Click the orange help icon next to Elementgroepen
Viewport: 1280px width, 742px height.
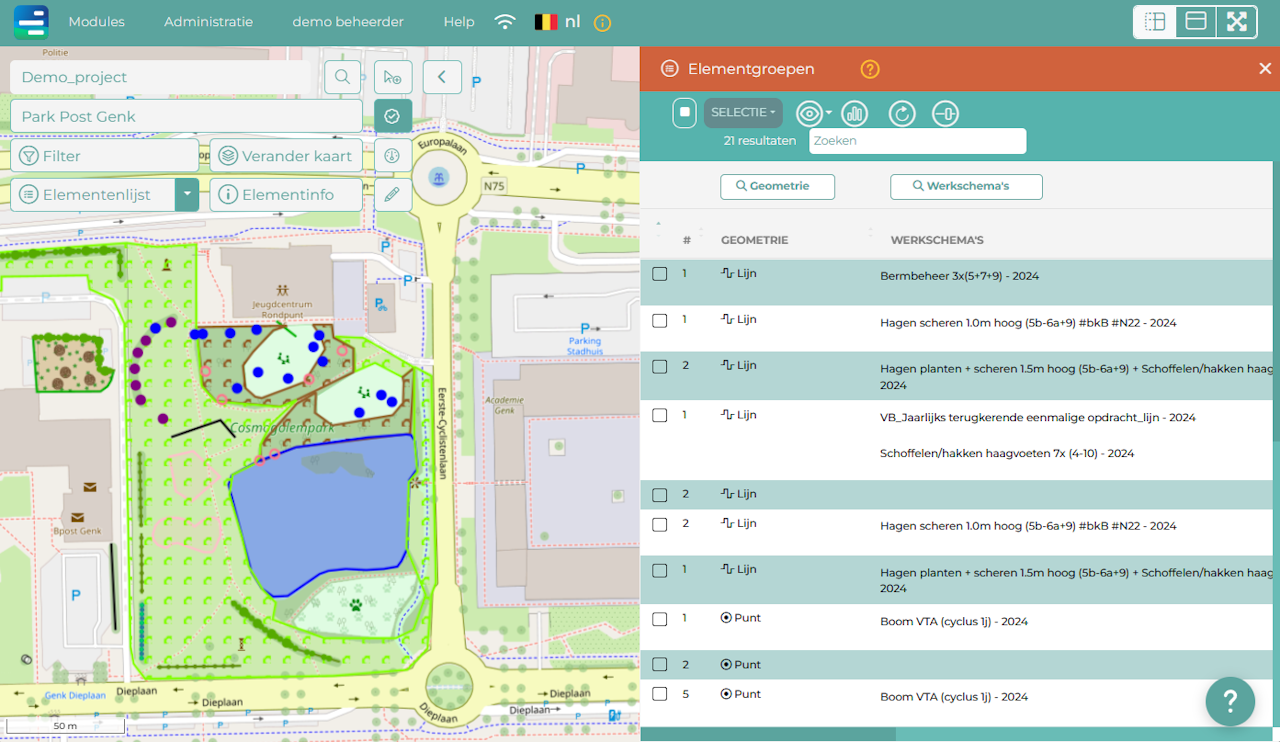pos(870,69)
